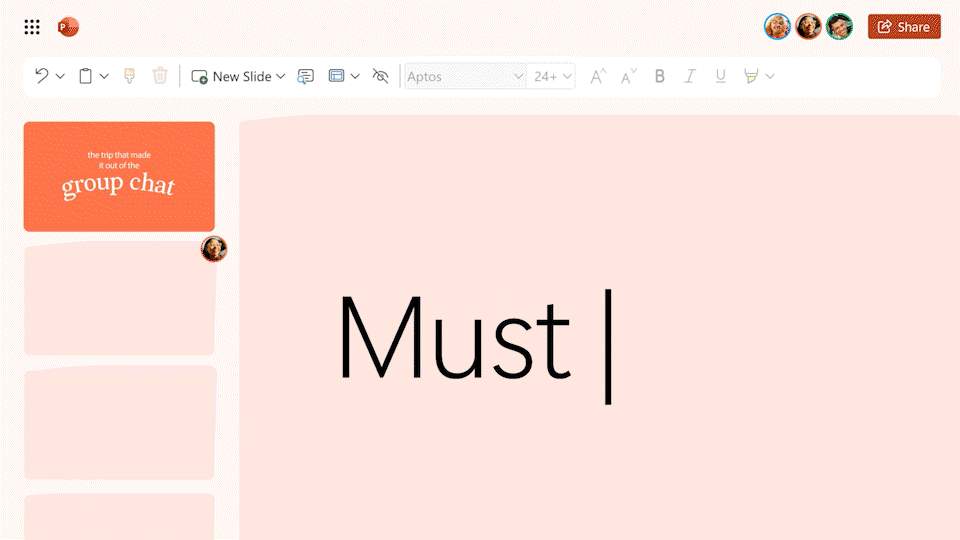Screen dimensions: 960x540
Task: Toggle the hide slide eye icon
Action: (x=380, y=76)
